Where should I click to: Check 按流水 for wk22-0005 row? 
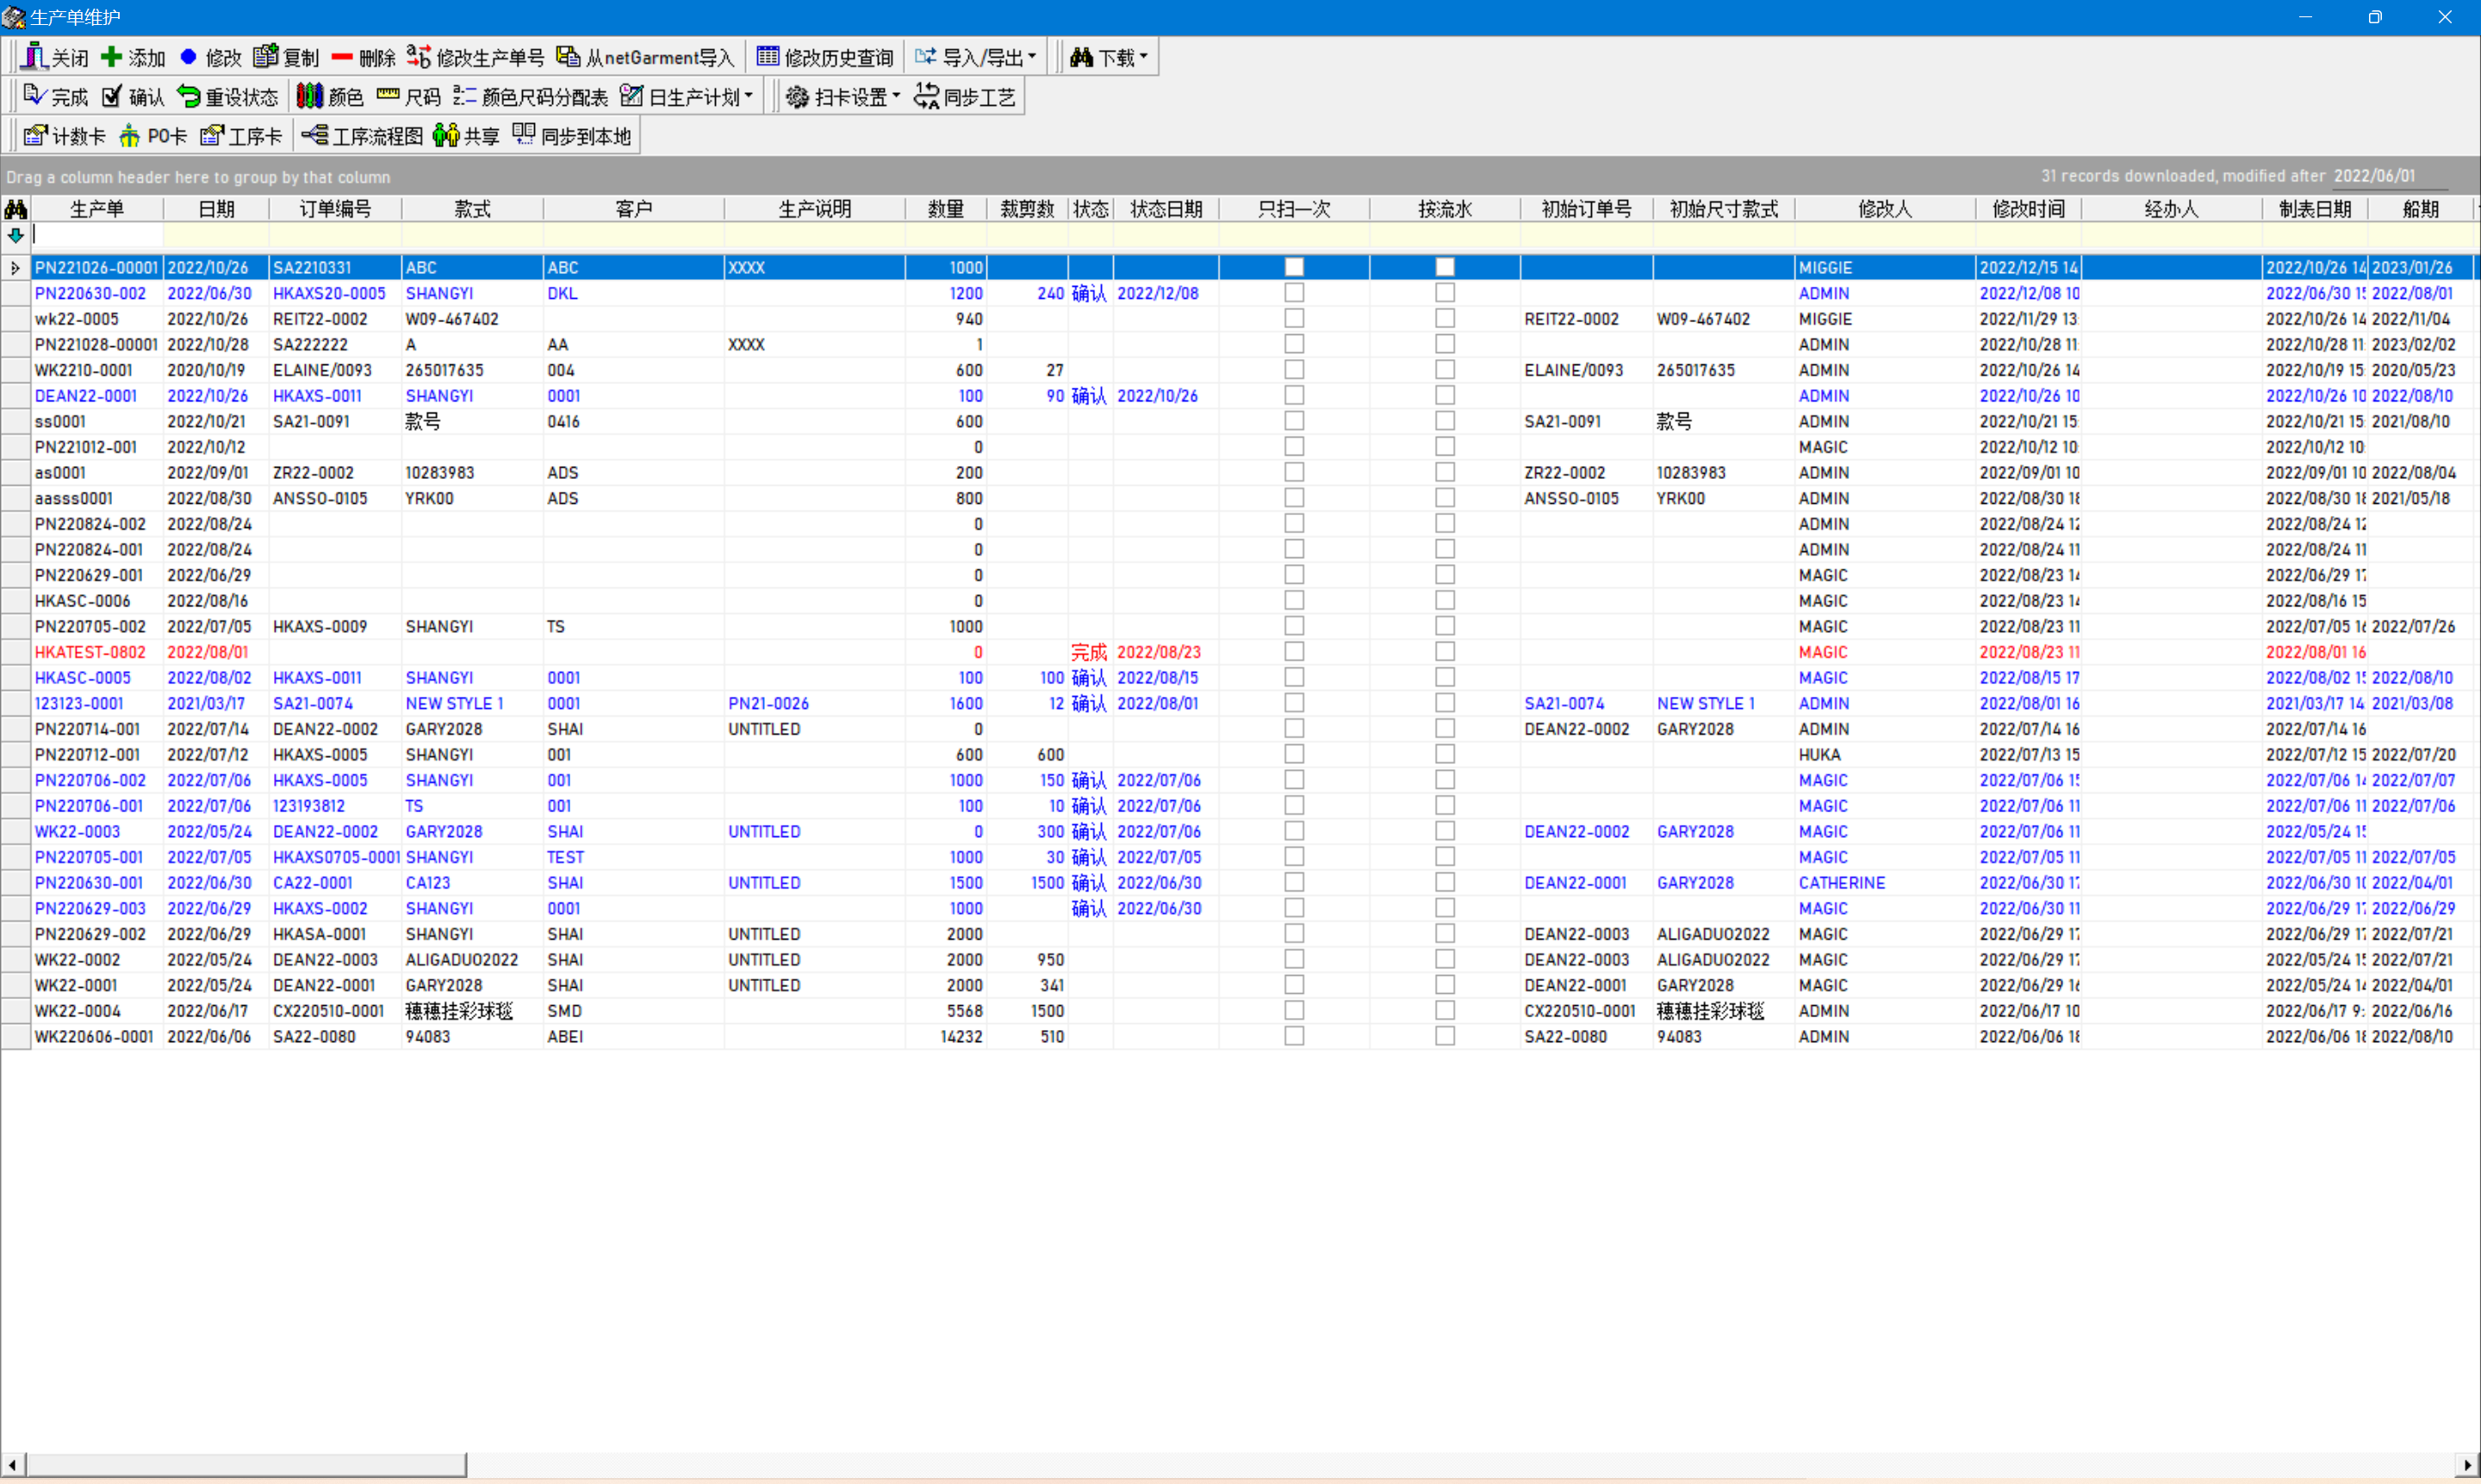[x=1445, y=318]
